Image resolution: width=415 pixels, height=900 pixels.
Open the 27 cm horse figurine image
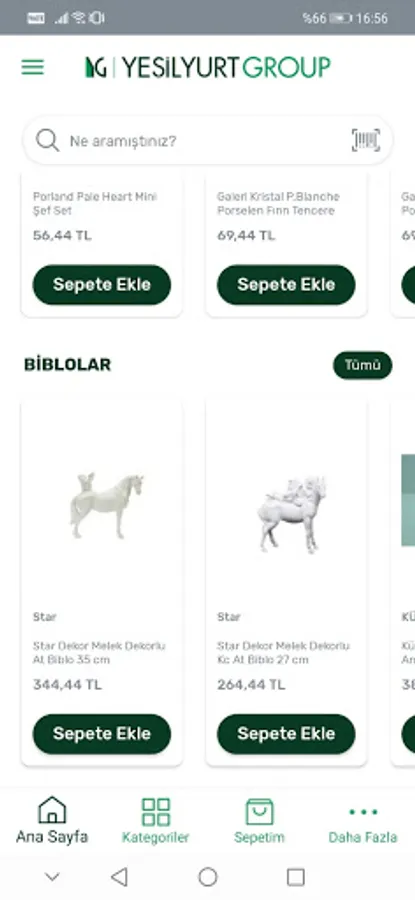coord(292,514)
